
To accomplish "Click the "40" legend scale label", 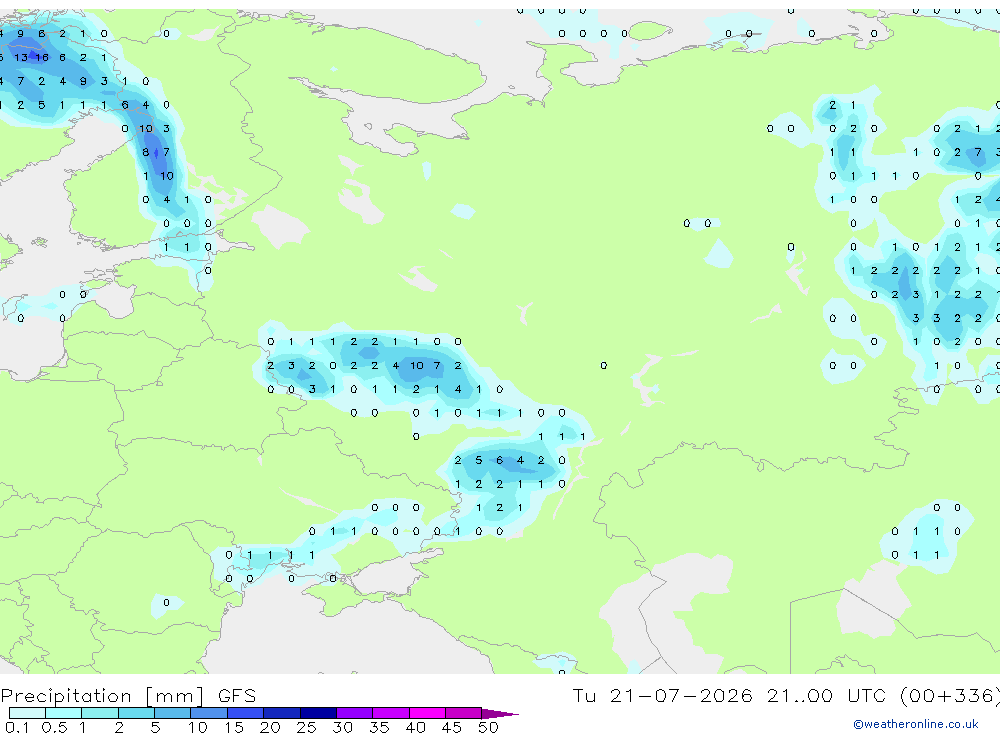I will [x=415, y=727].
